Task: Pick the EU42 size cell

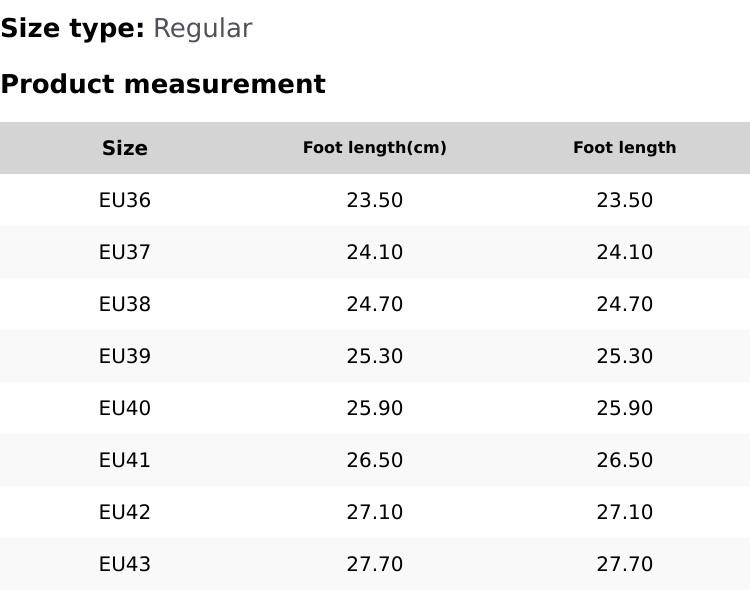Action: (125, 512)
